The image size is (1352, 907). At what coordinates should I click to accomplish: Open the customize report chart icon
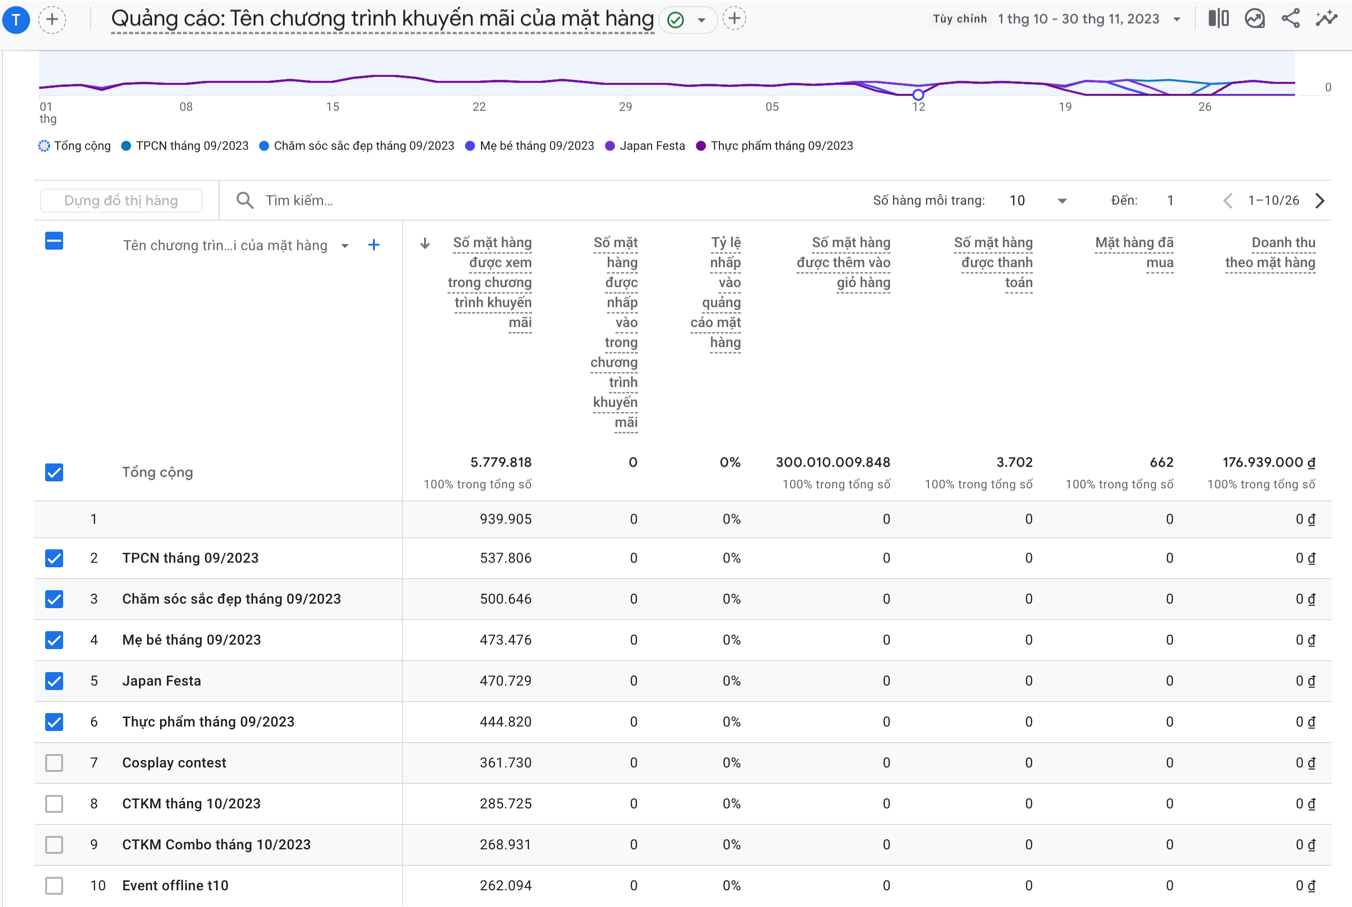(1255, 19)
